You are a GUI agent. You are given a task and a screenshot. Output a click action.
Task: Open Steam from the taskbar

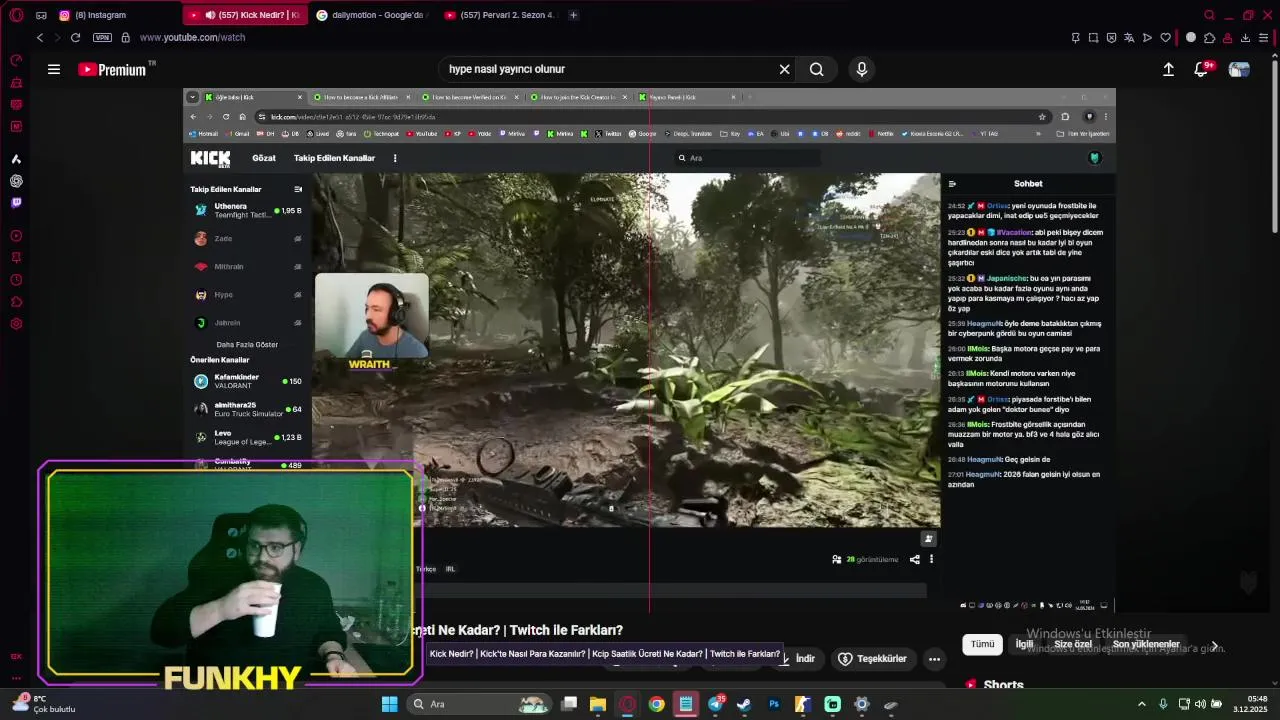pos(744,704)
